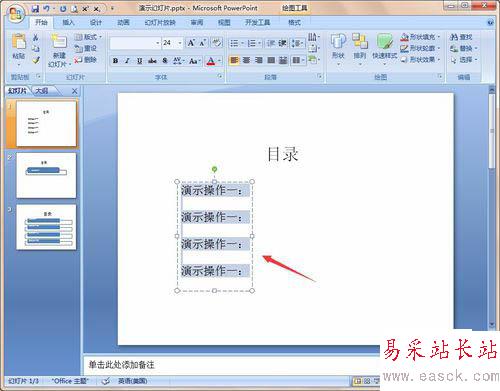
Task: Cut the selection with the scissors icon
Action: pos(36,37)
